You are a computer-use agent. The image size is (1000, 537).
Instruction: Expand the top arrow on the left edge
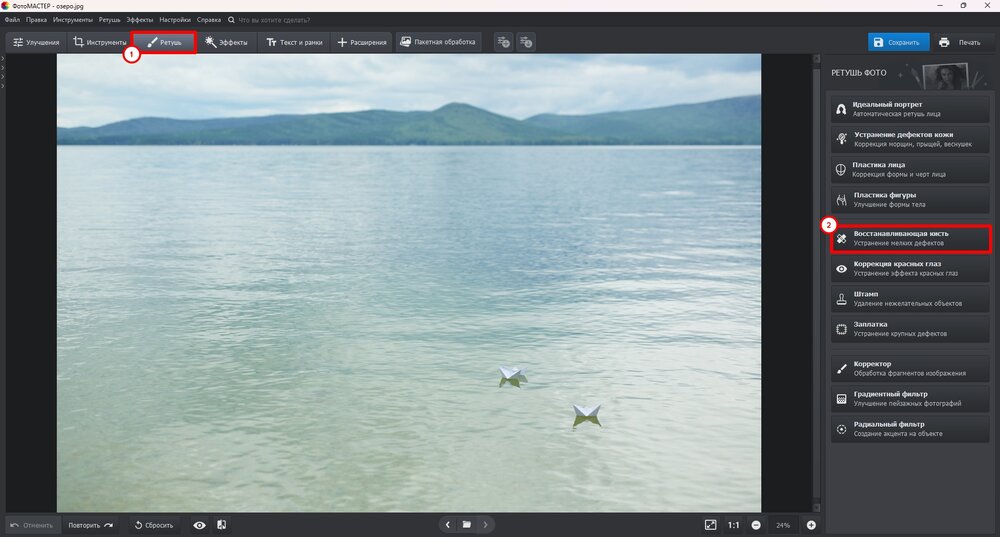point(3,59)
